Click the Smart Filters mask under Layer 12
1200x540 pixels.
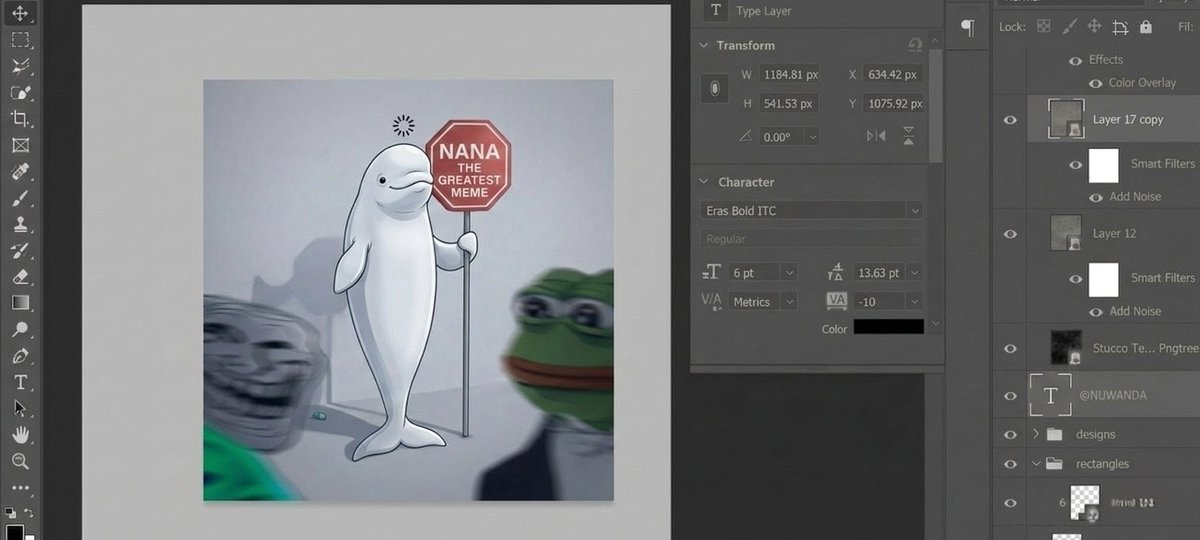[1103, 278]
